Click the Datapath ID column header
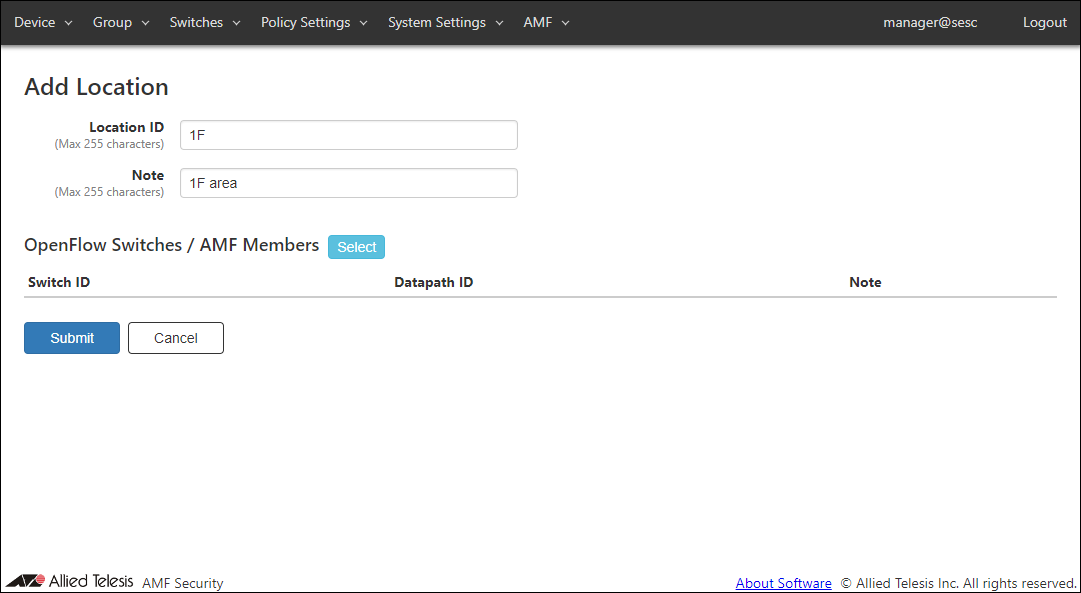This screenshot has height=593, width=1081. tap(433, 282)
